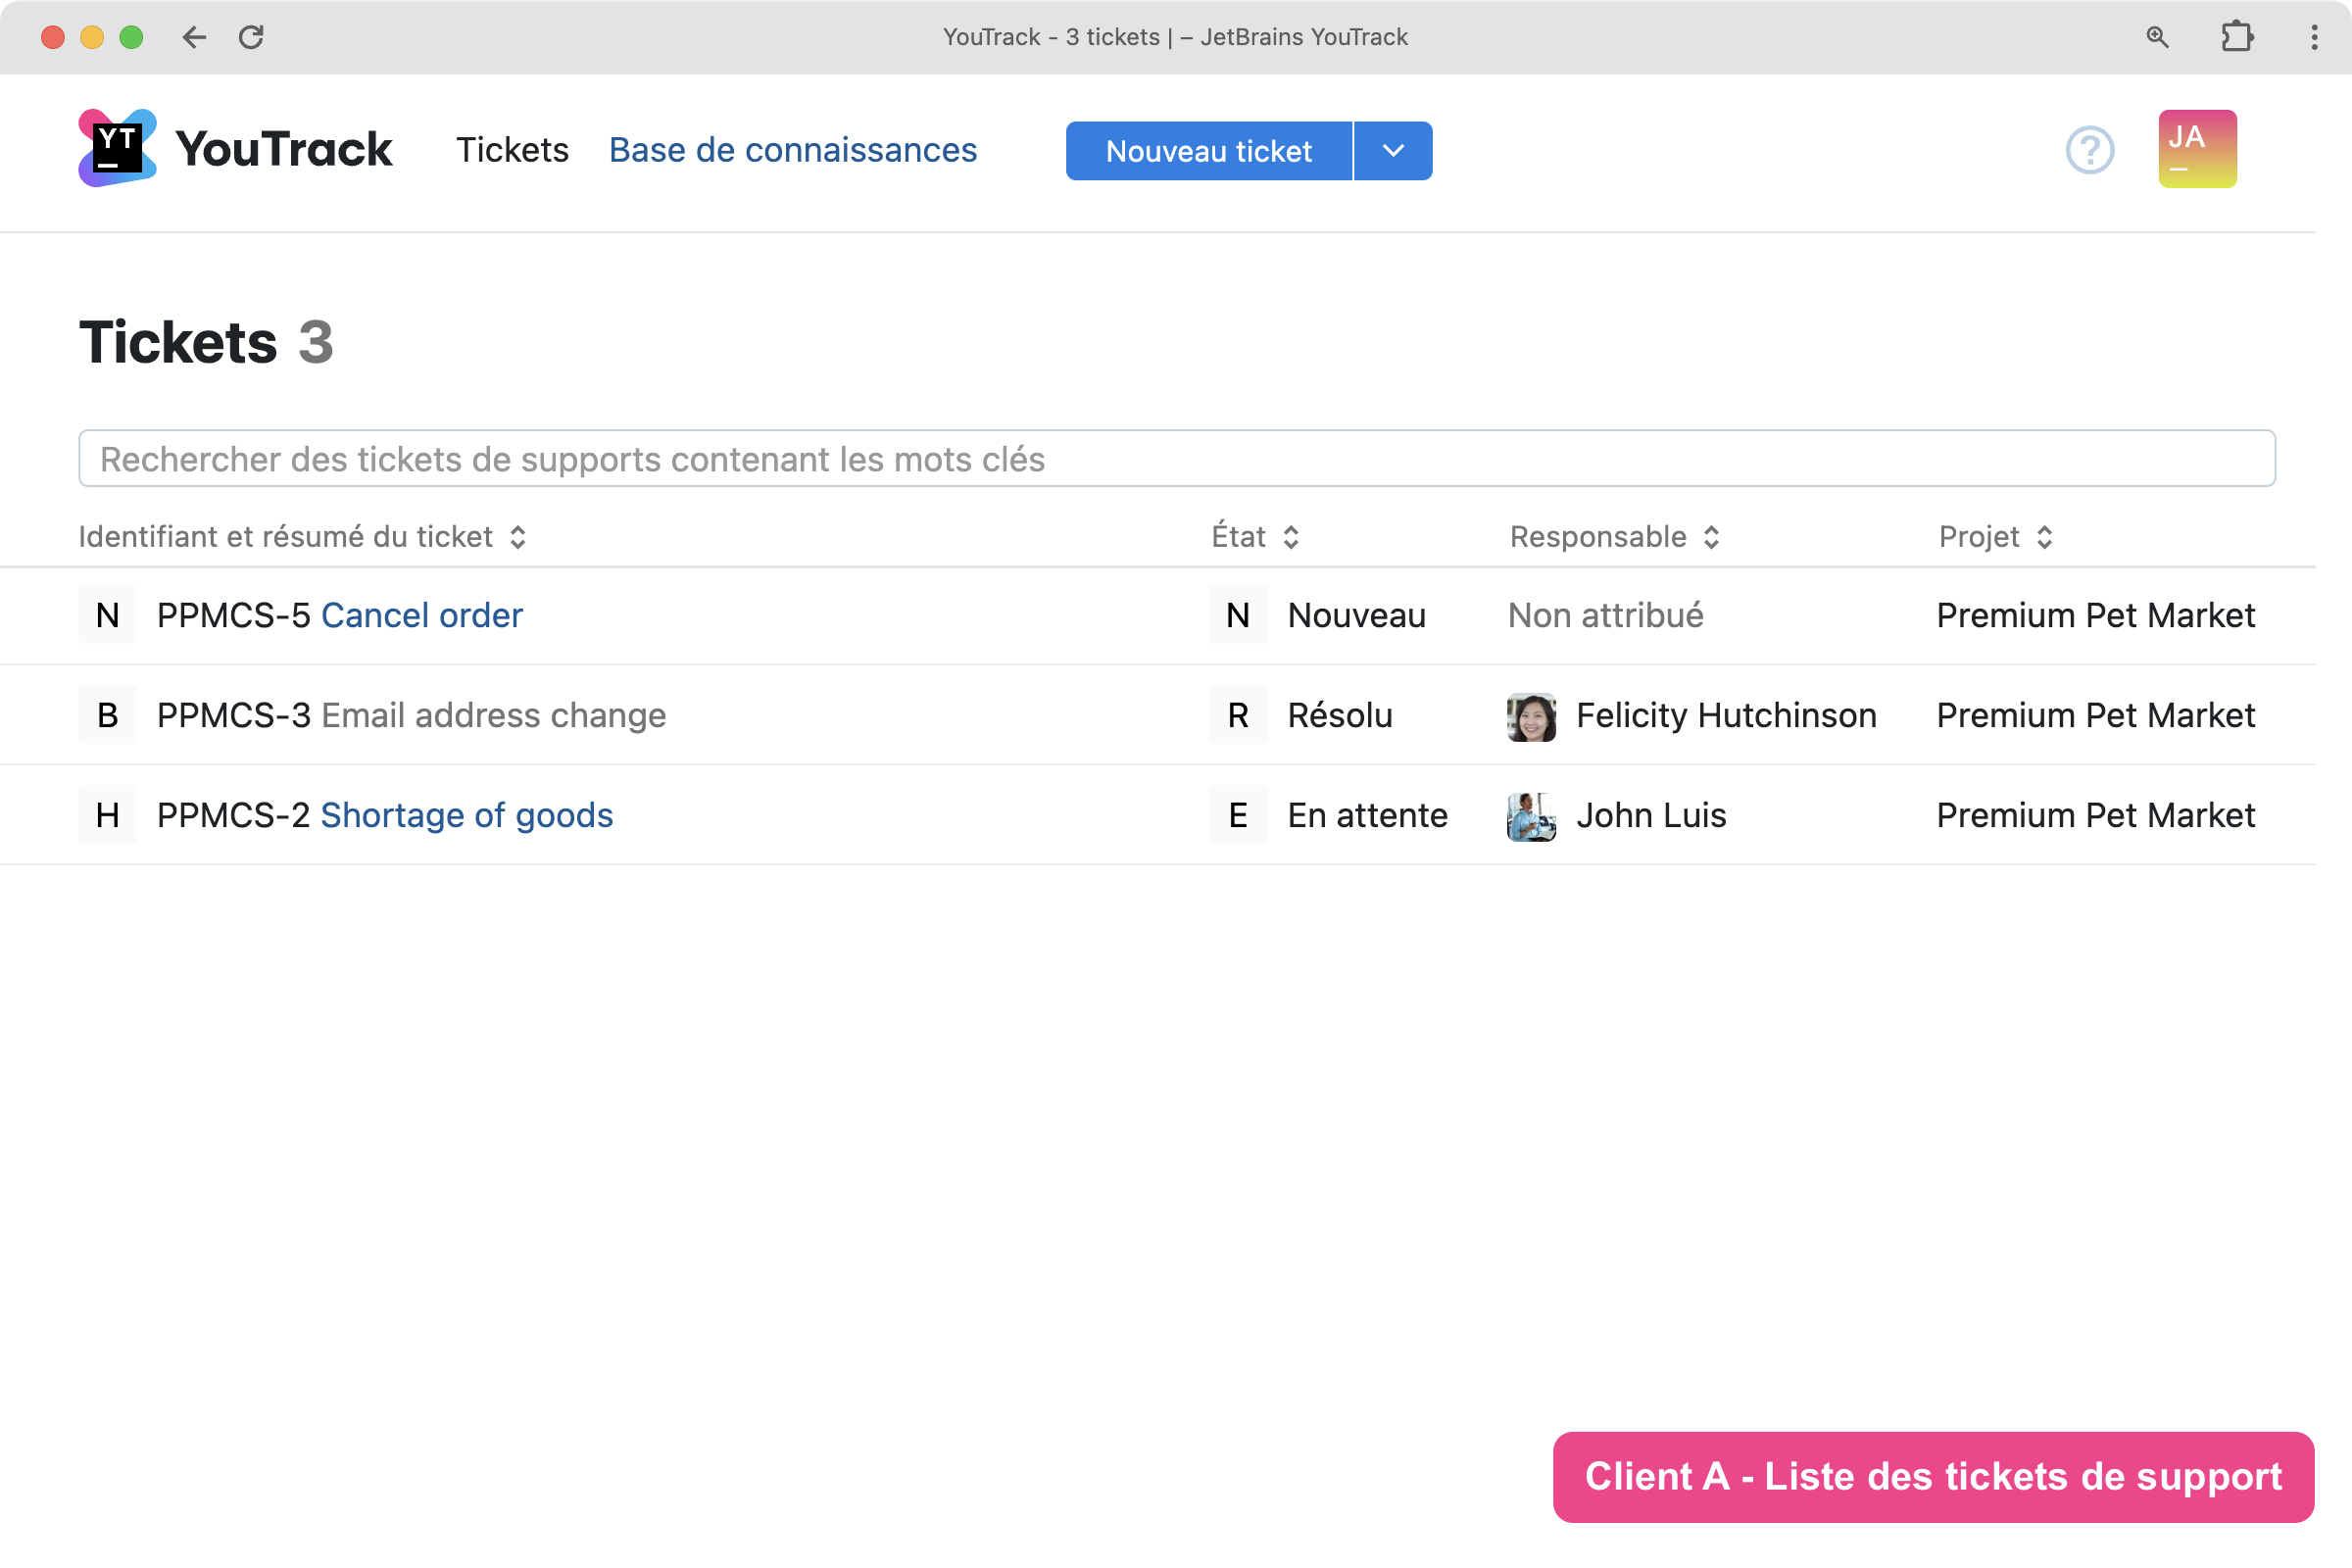This screenshot has width=2352, height=1568.
Task: Open the help question mark icon
Action: (x=2089, y=150)
